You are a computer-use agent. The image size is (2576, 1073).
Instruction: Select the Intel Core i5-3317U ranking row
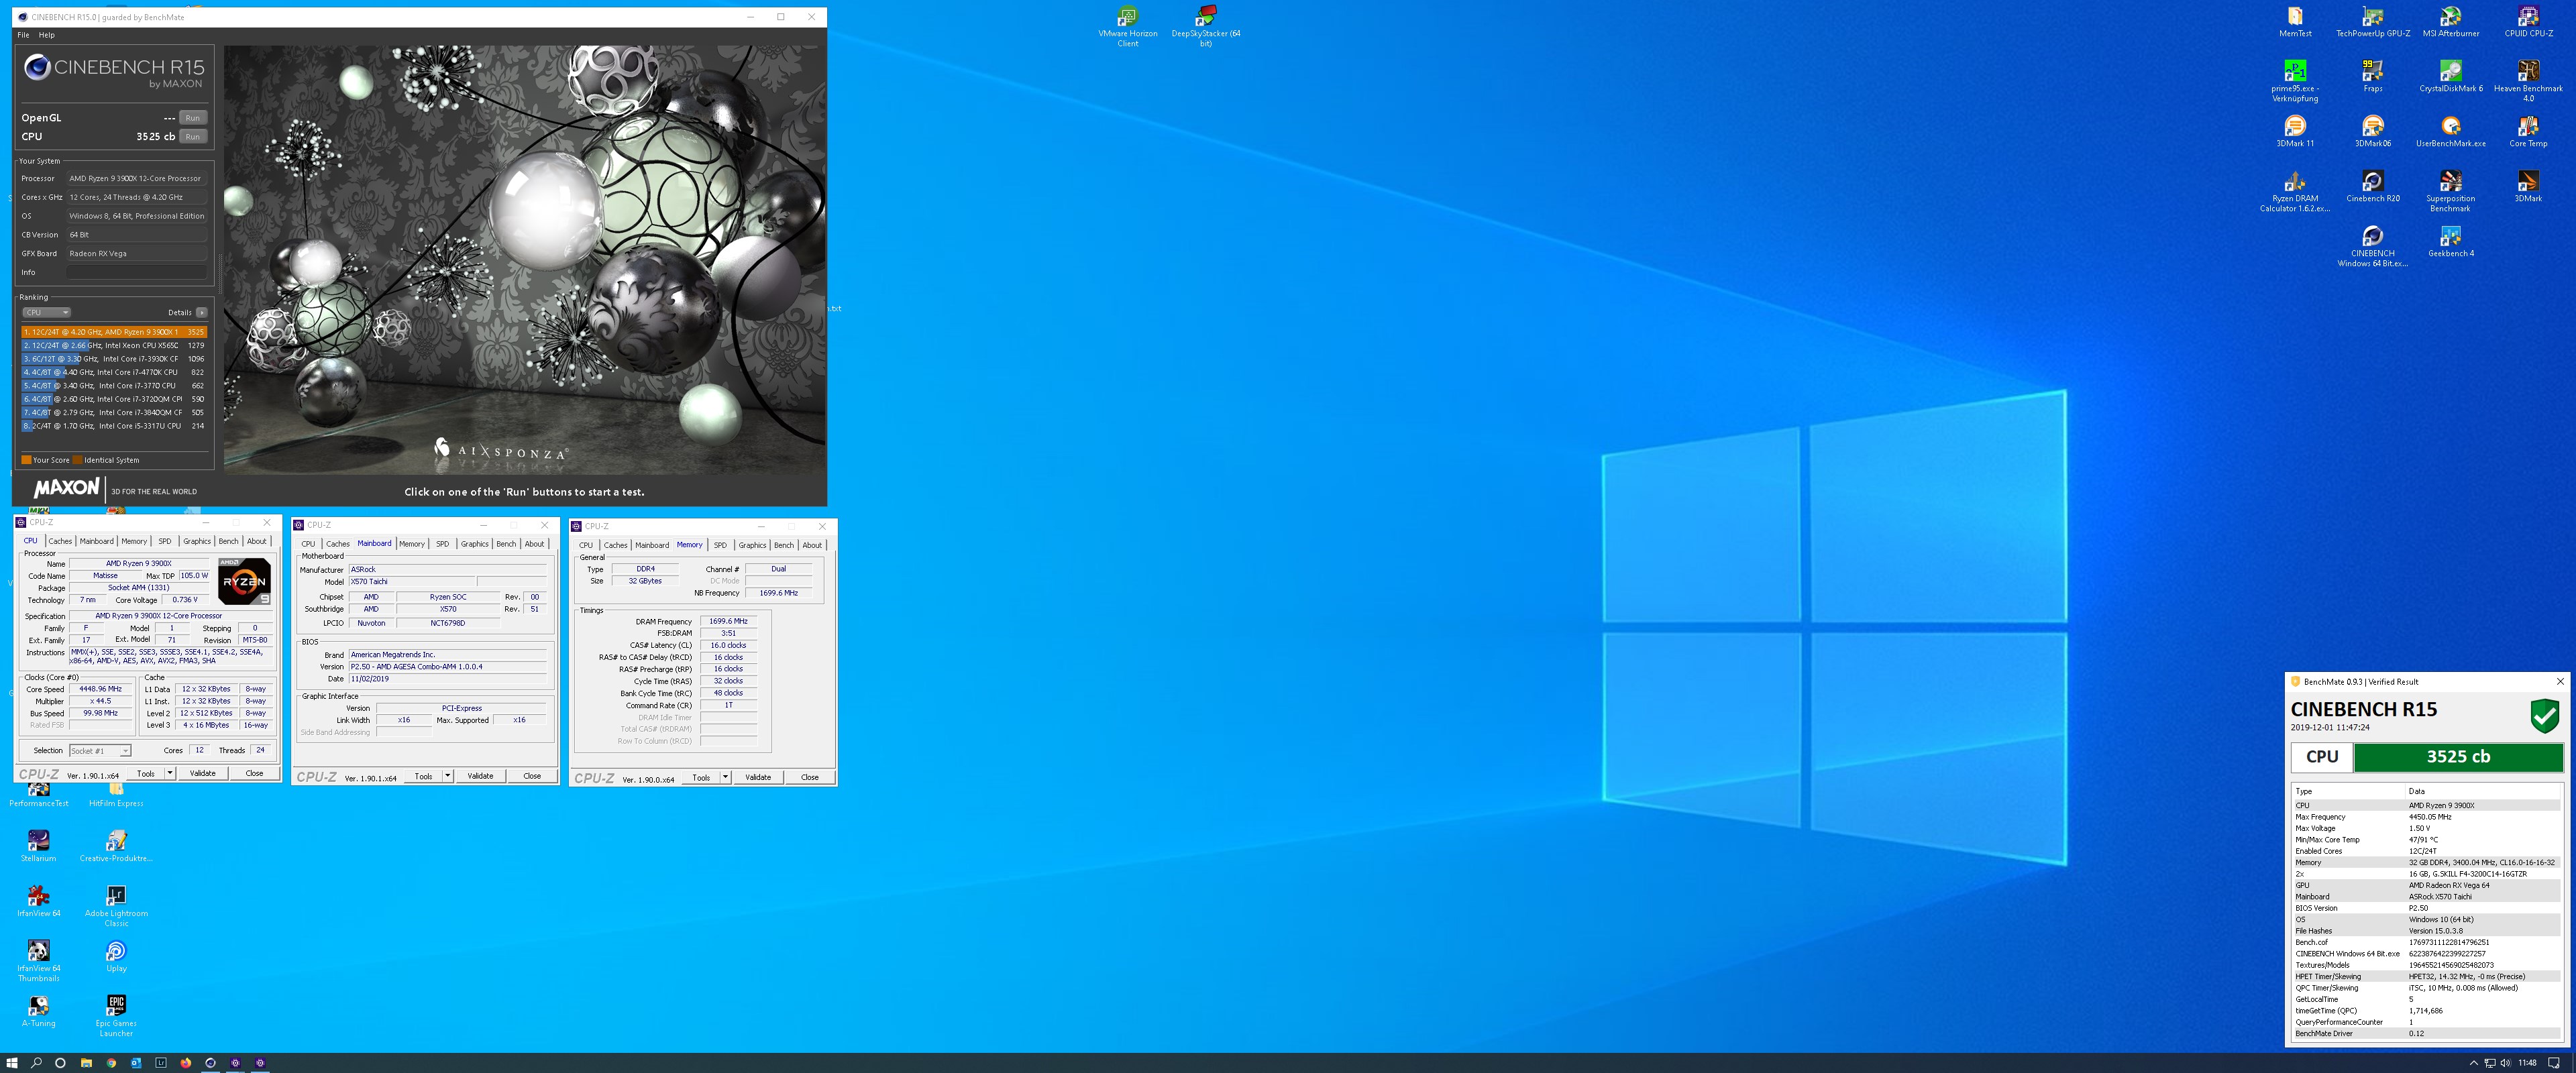coord(114,426)
